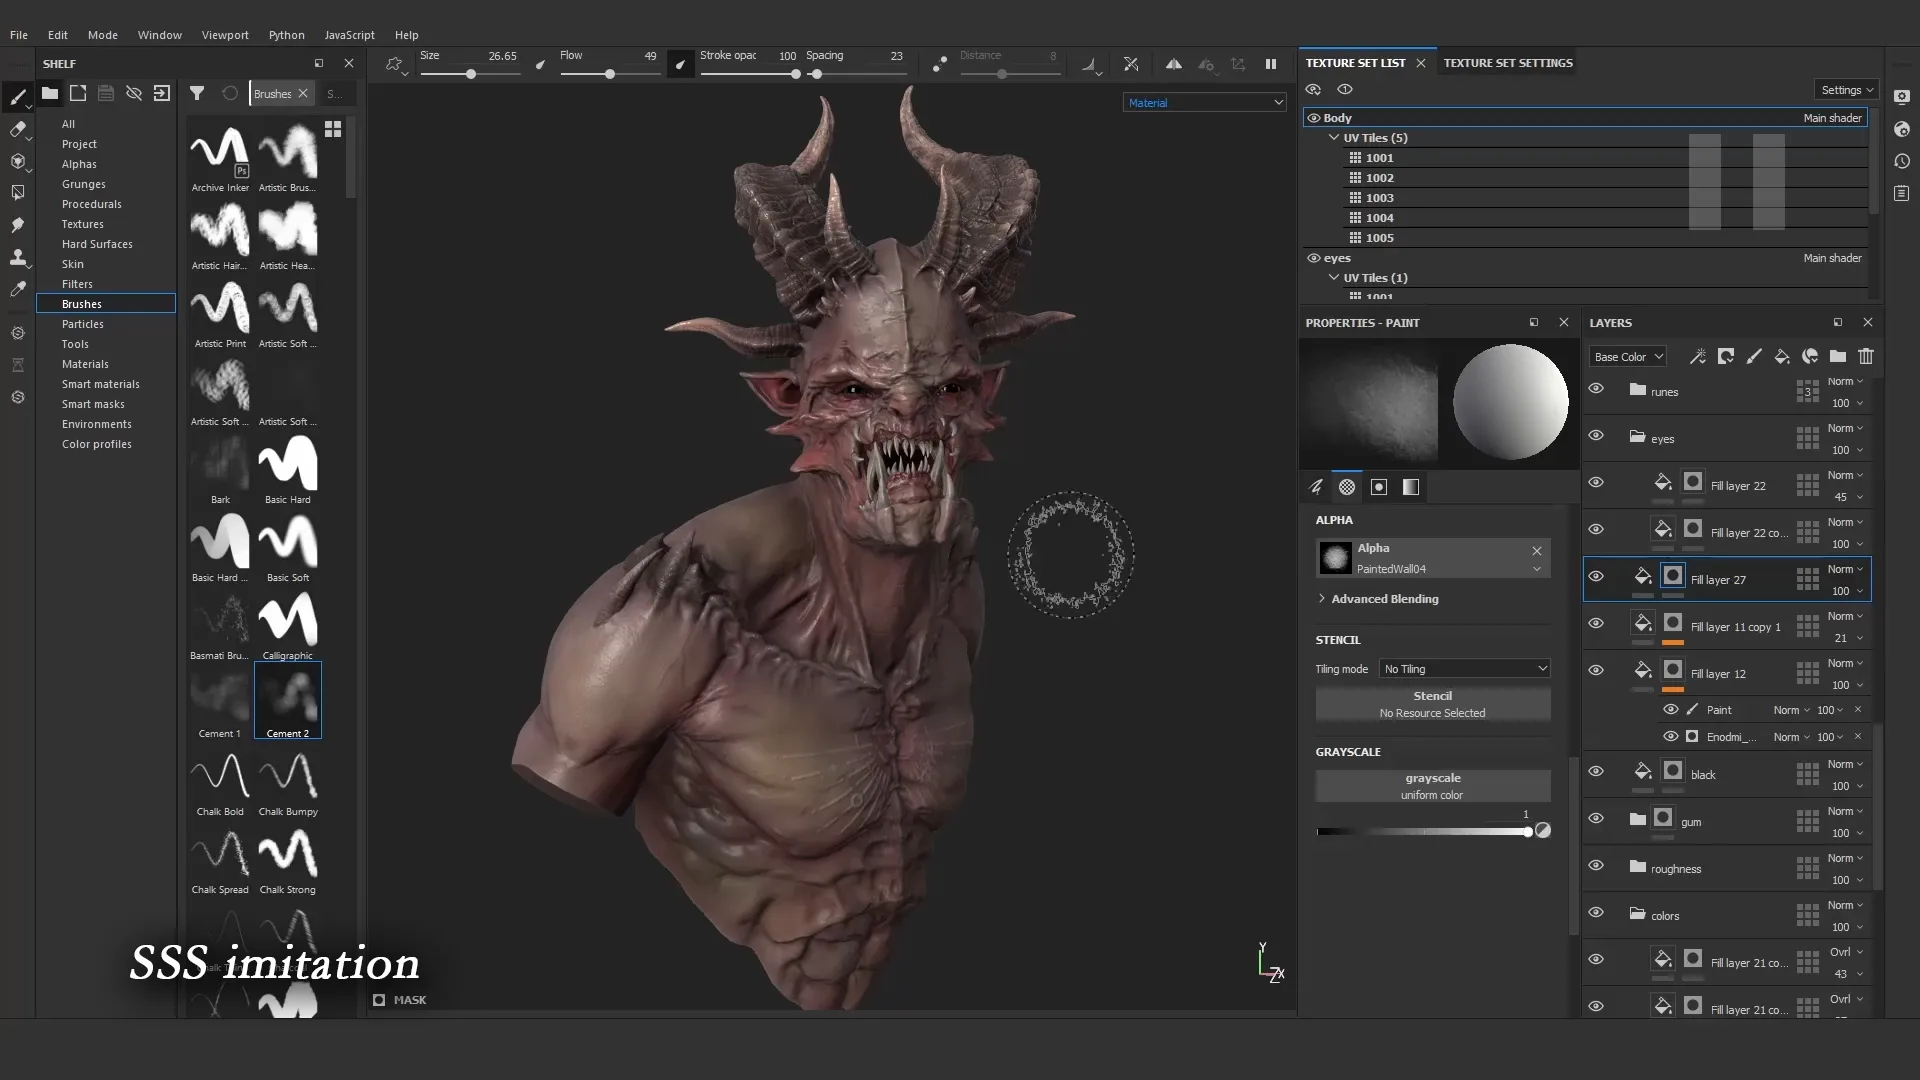This screenshot has height=1080, width=1920.
Task: Open the Tiling mode dropdown
Action: [x=1464, y=669]
